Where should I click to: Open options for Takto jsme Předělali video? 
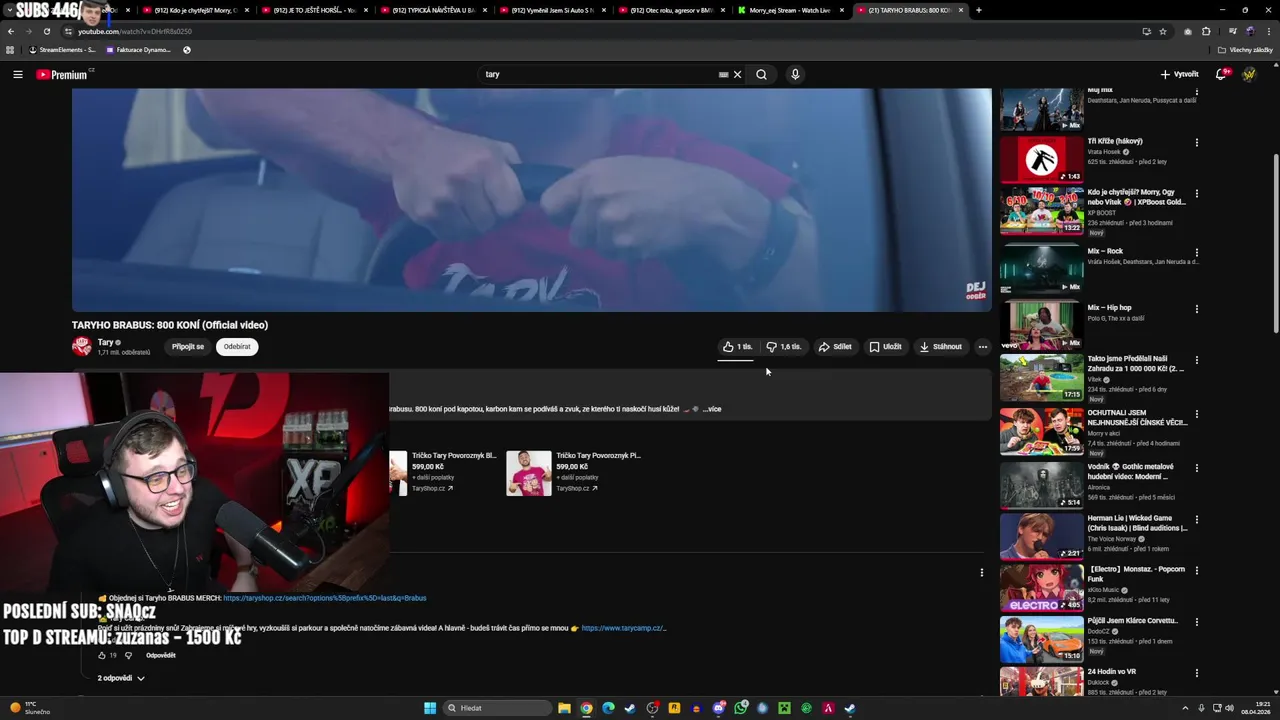pos(1196,360)
